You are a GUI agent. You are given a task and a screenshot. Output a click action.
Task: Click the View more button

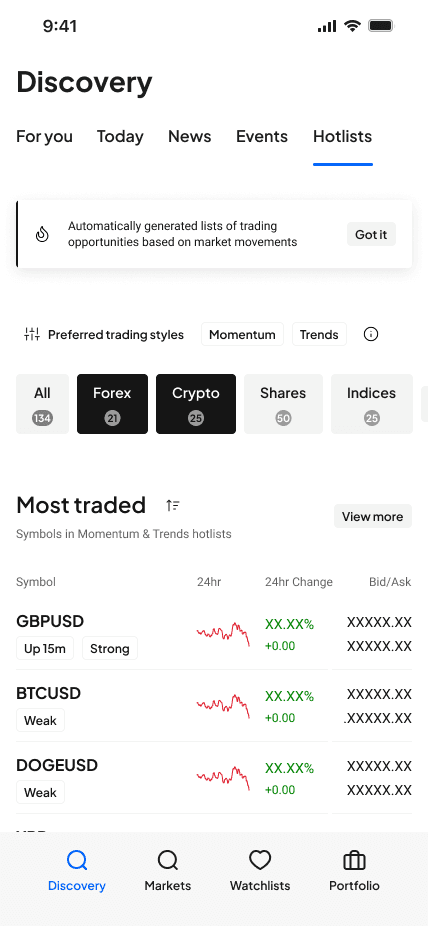coord(373,516)
